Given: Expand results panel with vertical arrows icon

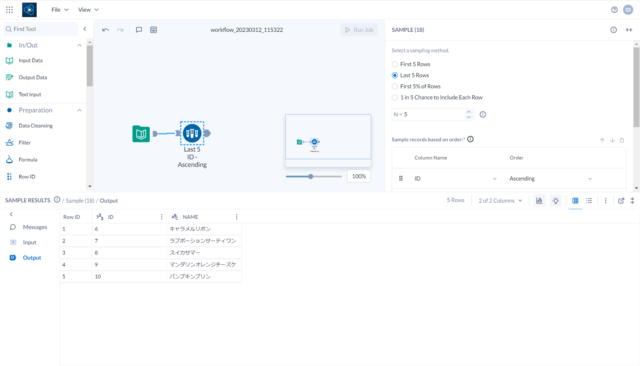Looking at the screenshot, I should point(632,200).
